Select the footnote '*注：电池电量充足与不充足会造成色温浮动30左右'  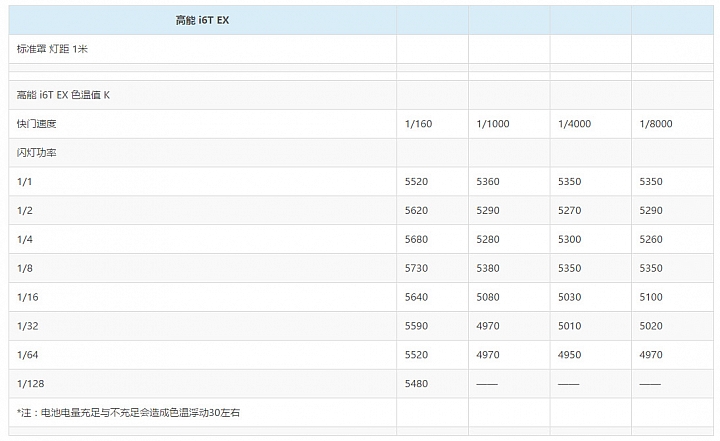[128, 413]
